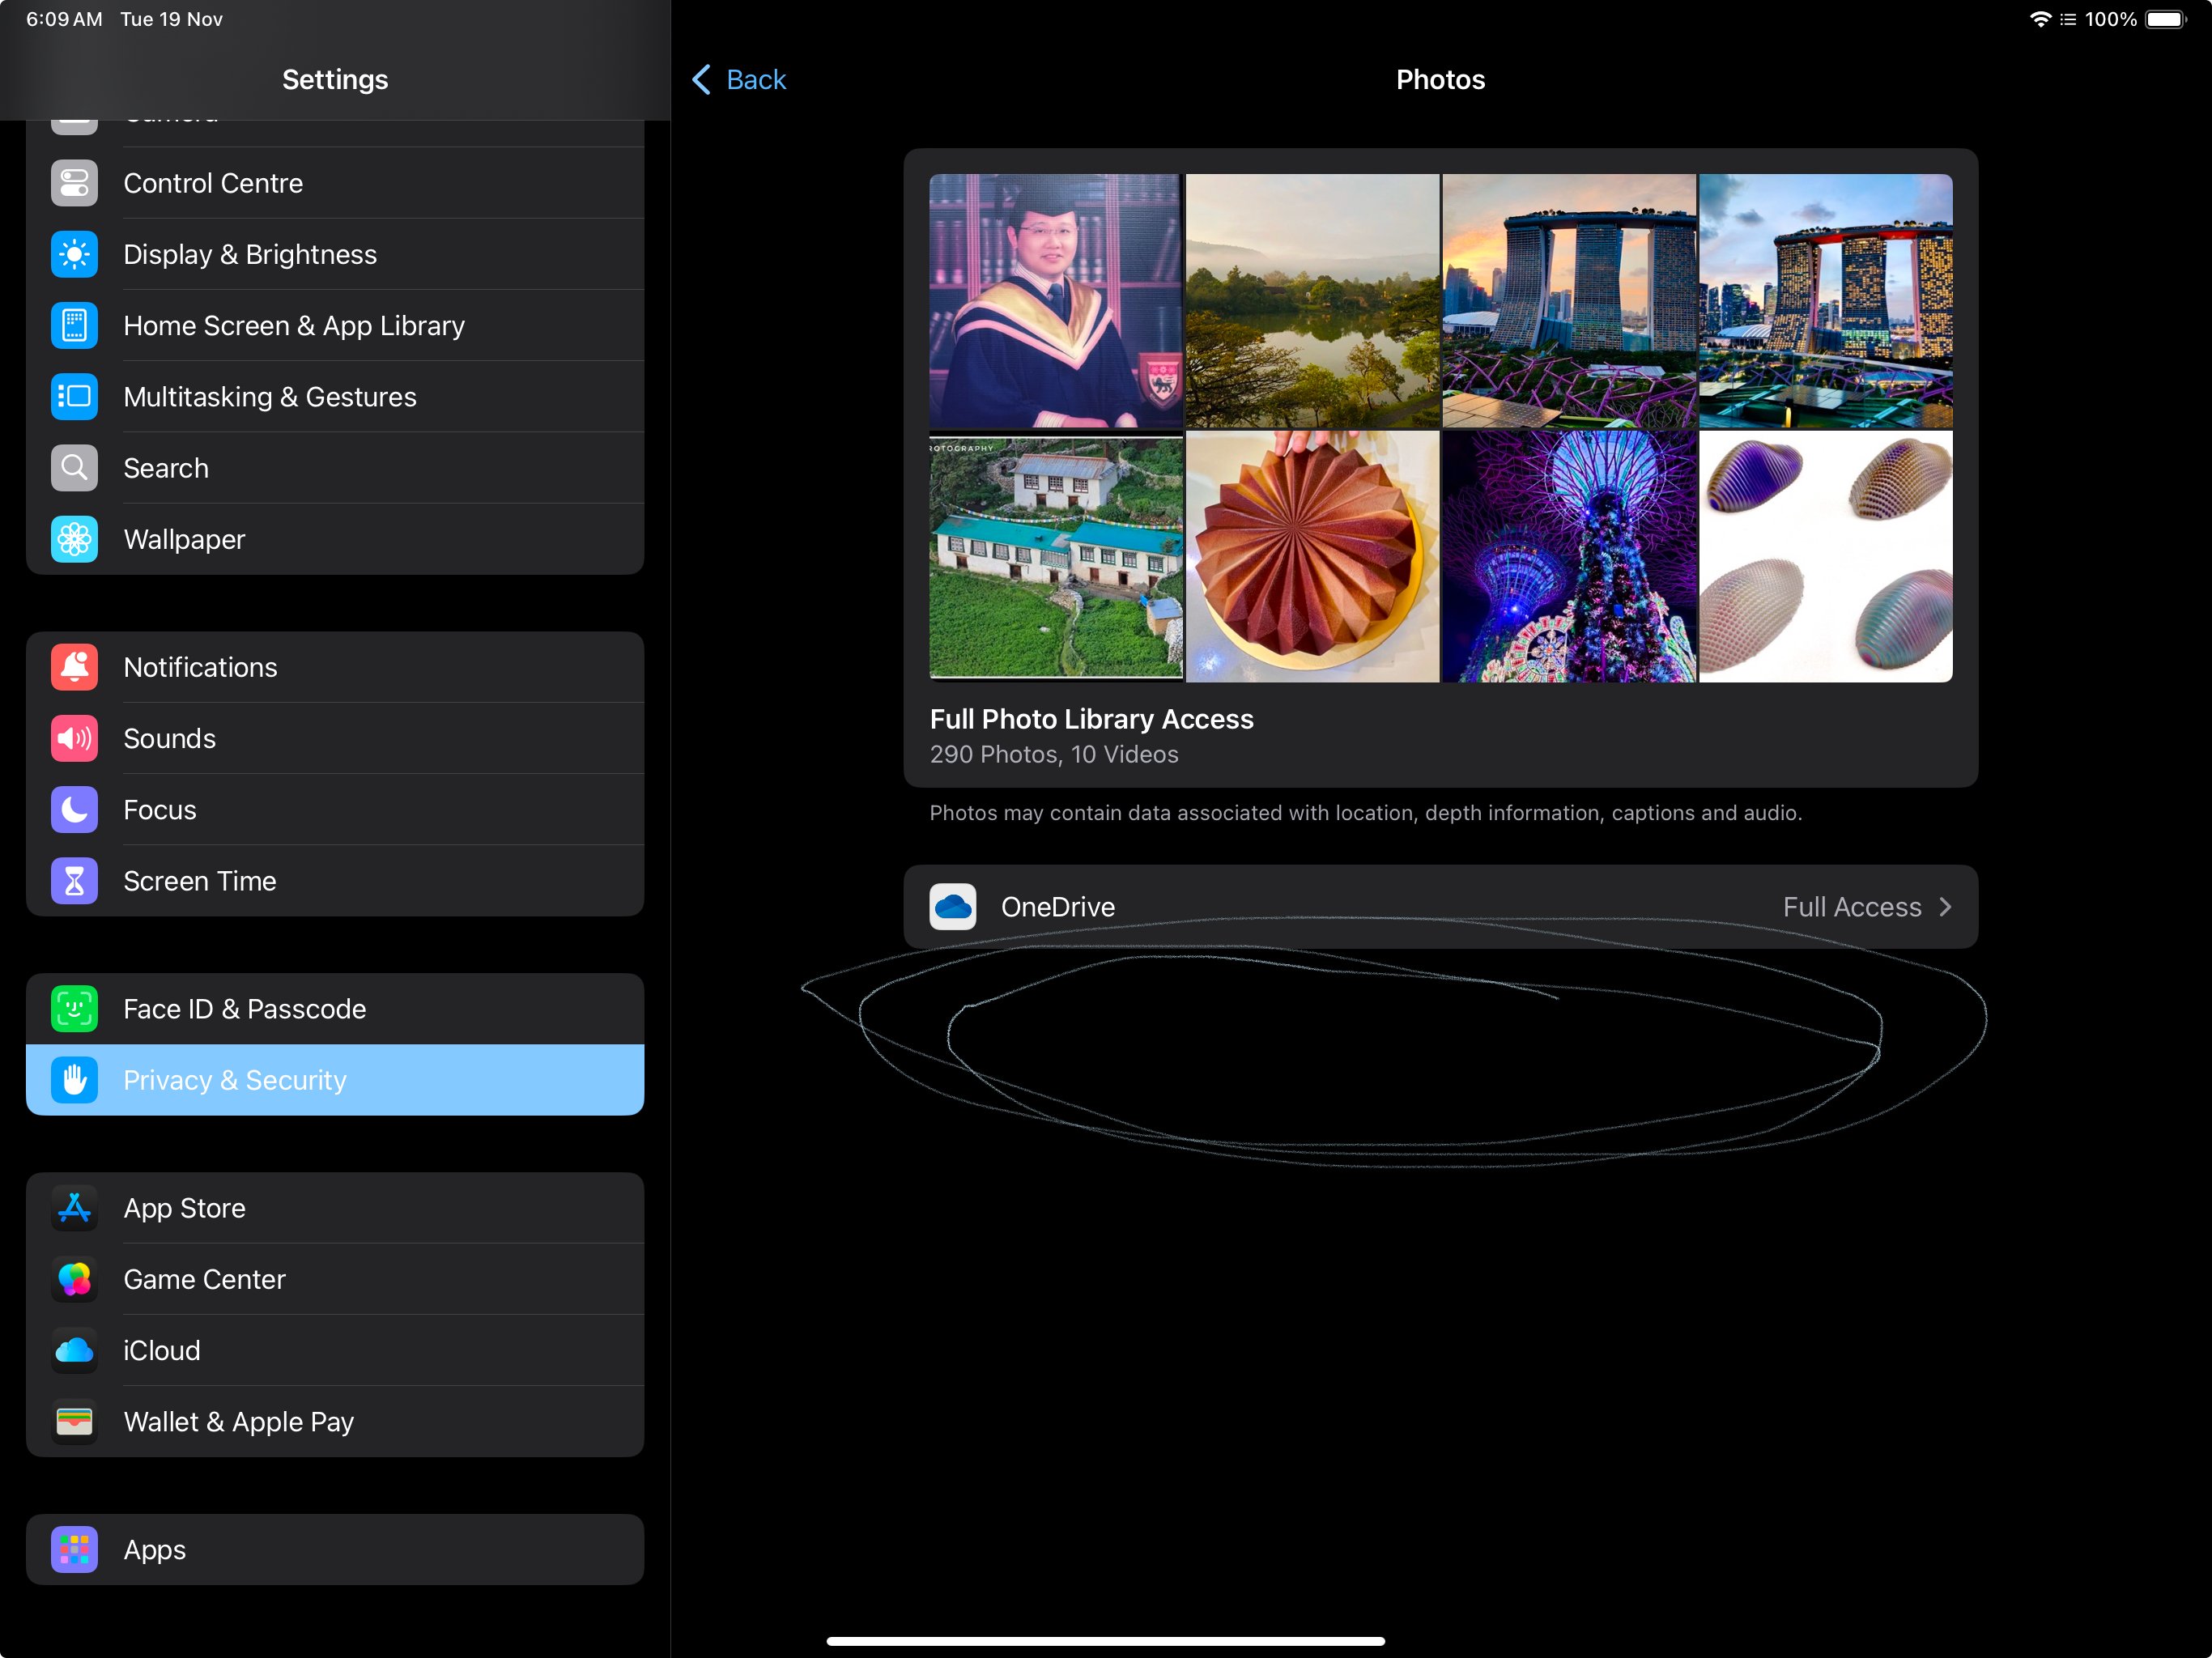Tap the Back button label
The width and height of the screenshot is (2212, 1658).
click(756, 80)
